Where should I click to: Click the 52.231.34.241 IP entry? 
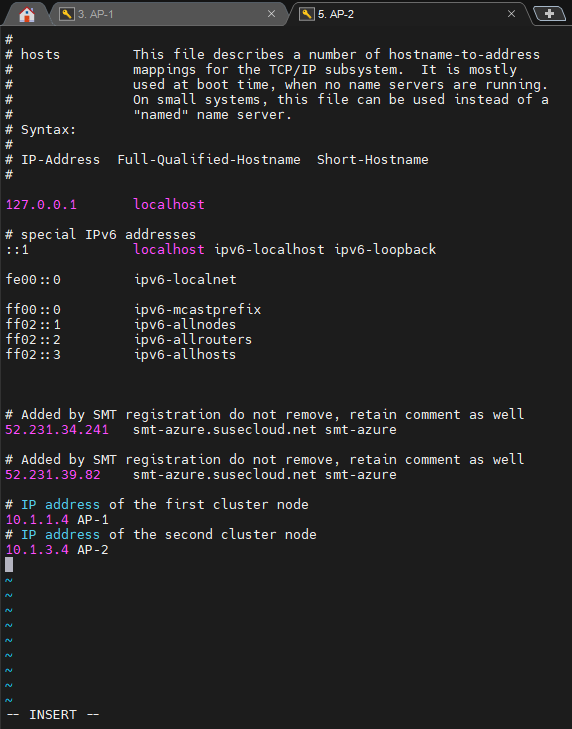point(57,430)
